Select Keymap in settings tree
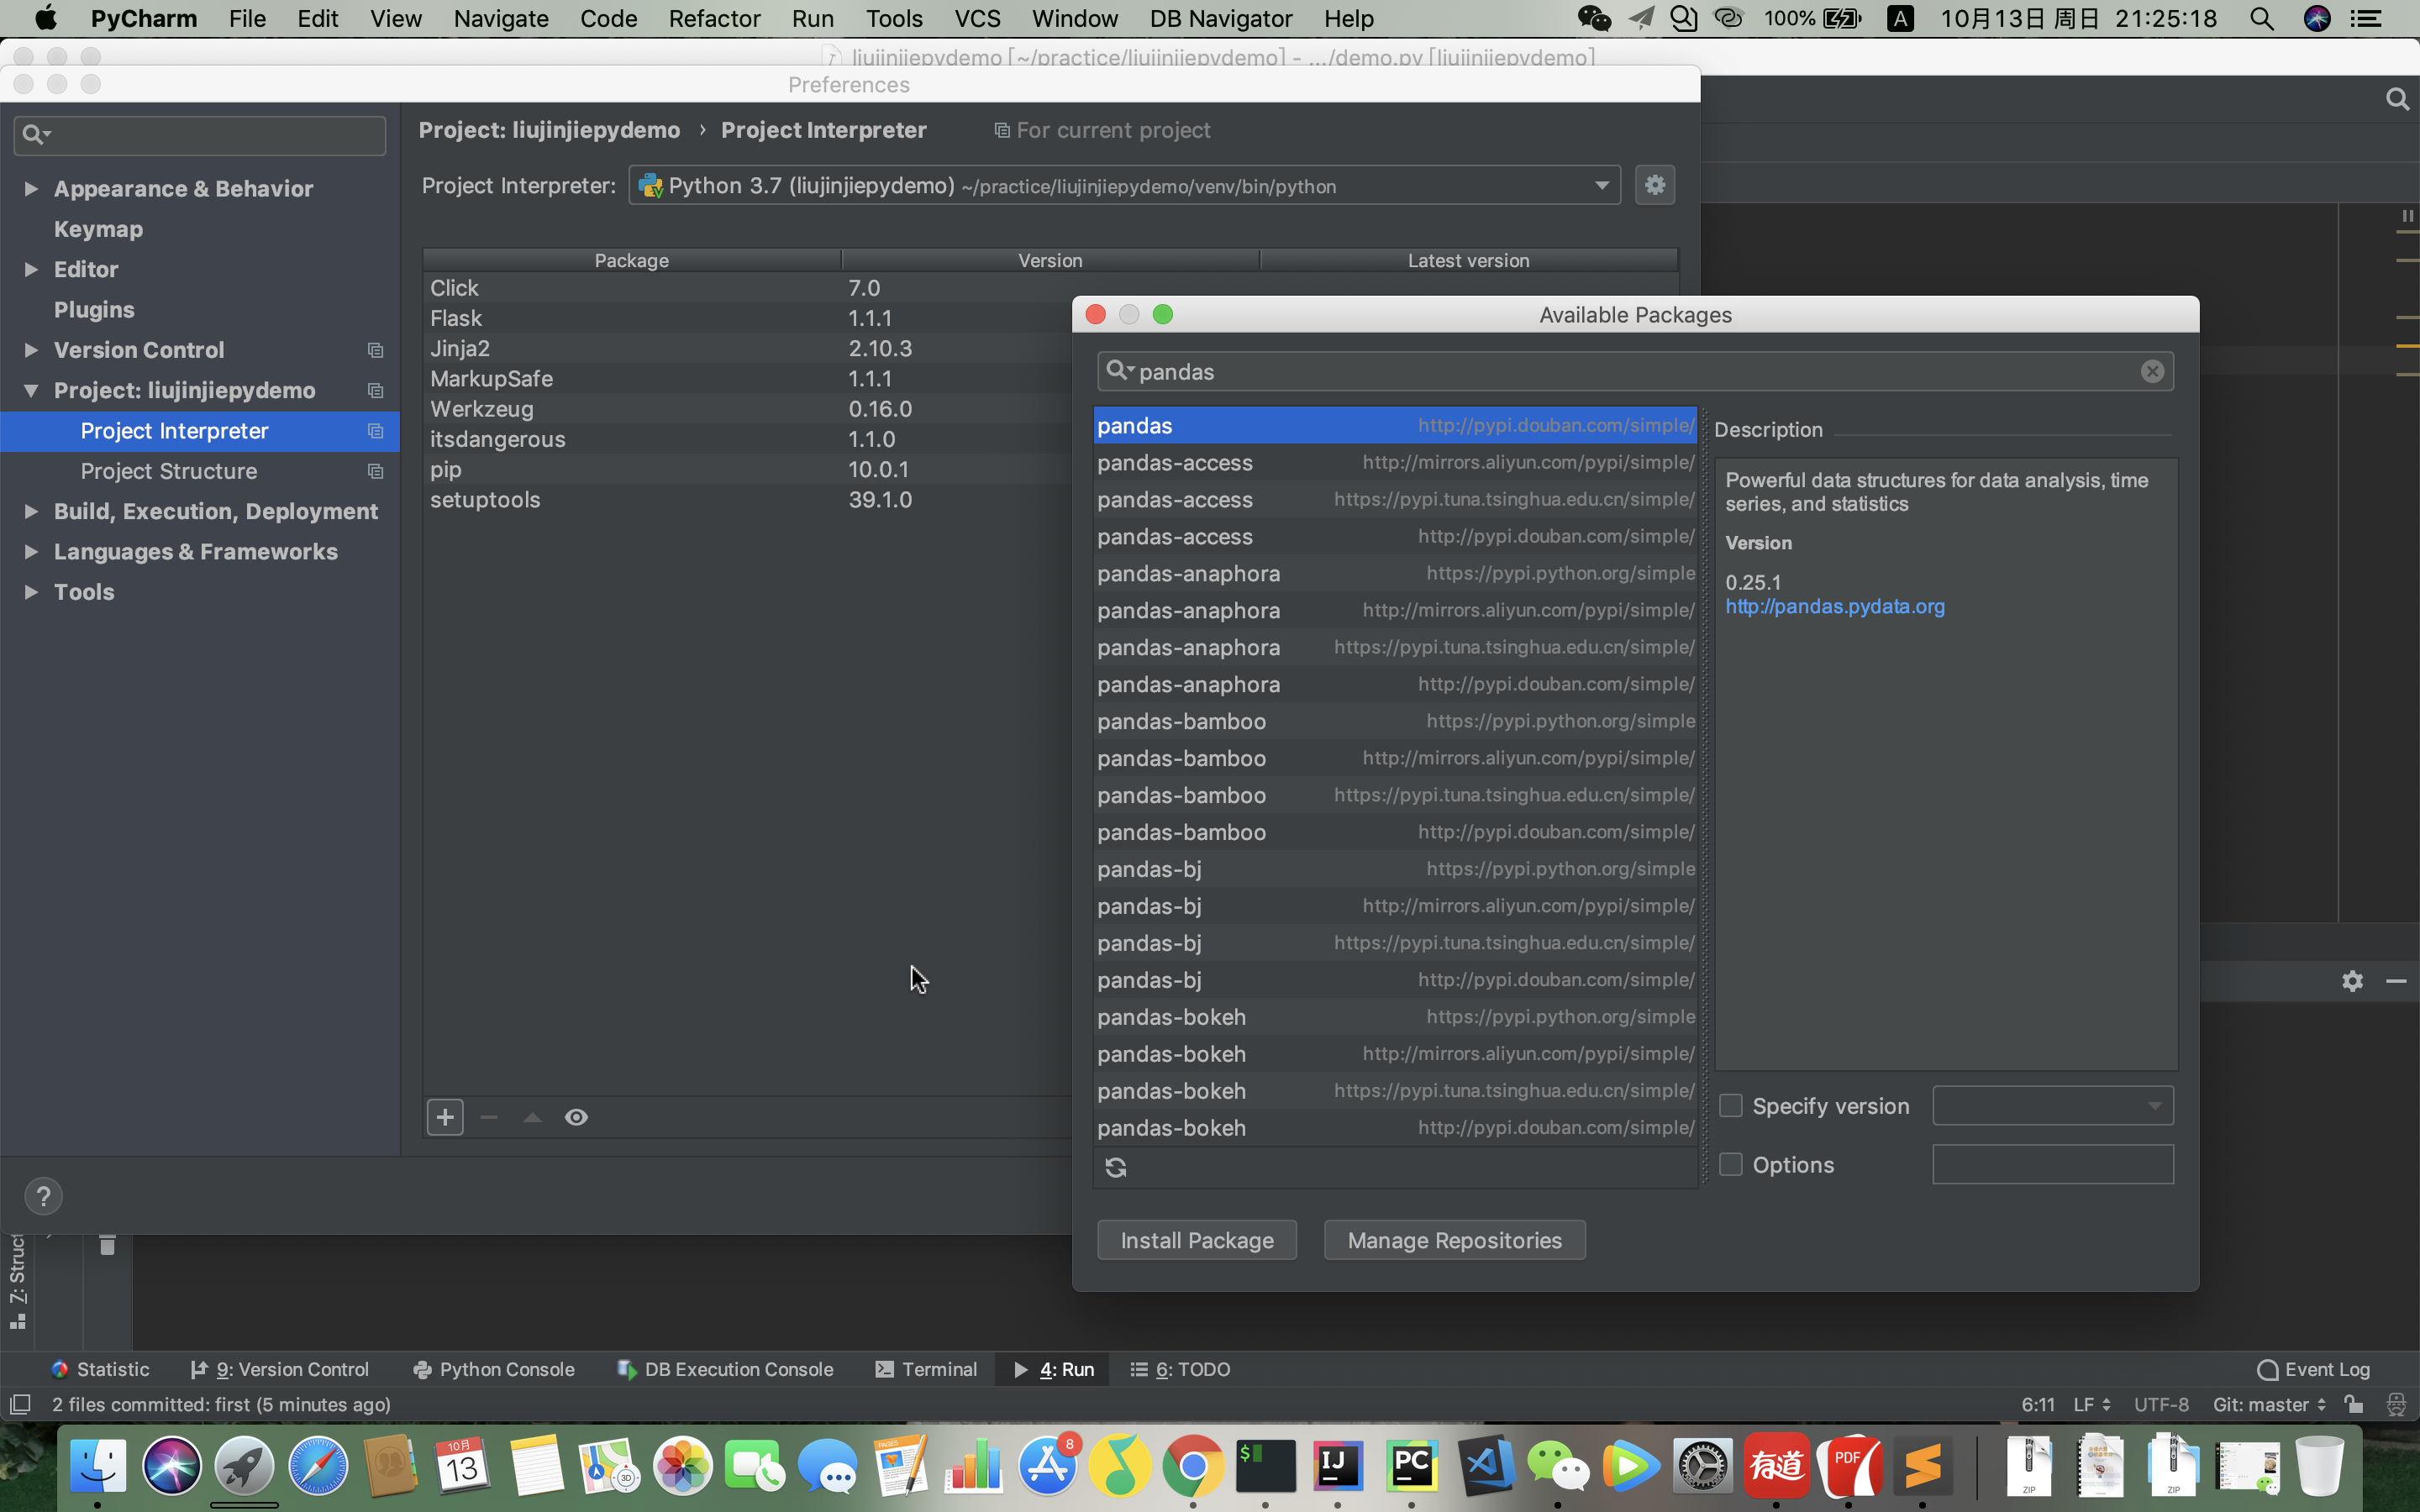 point(98,229)
